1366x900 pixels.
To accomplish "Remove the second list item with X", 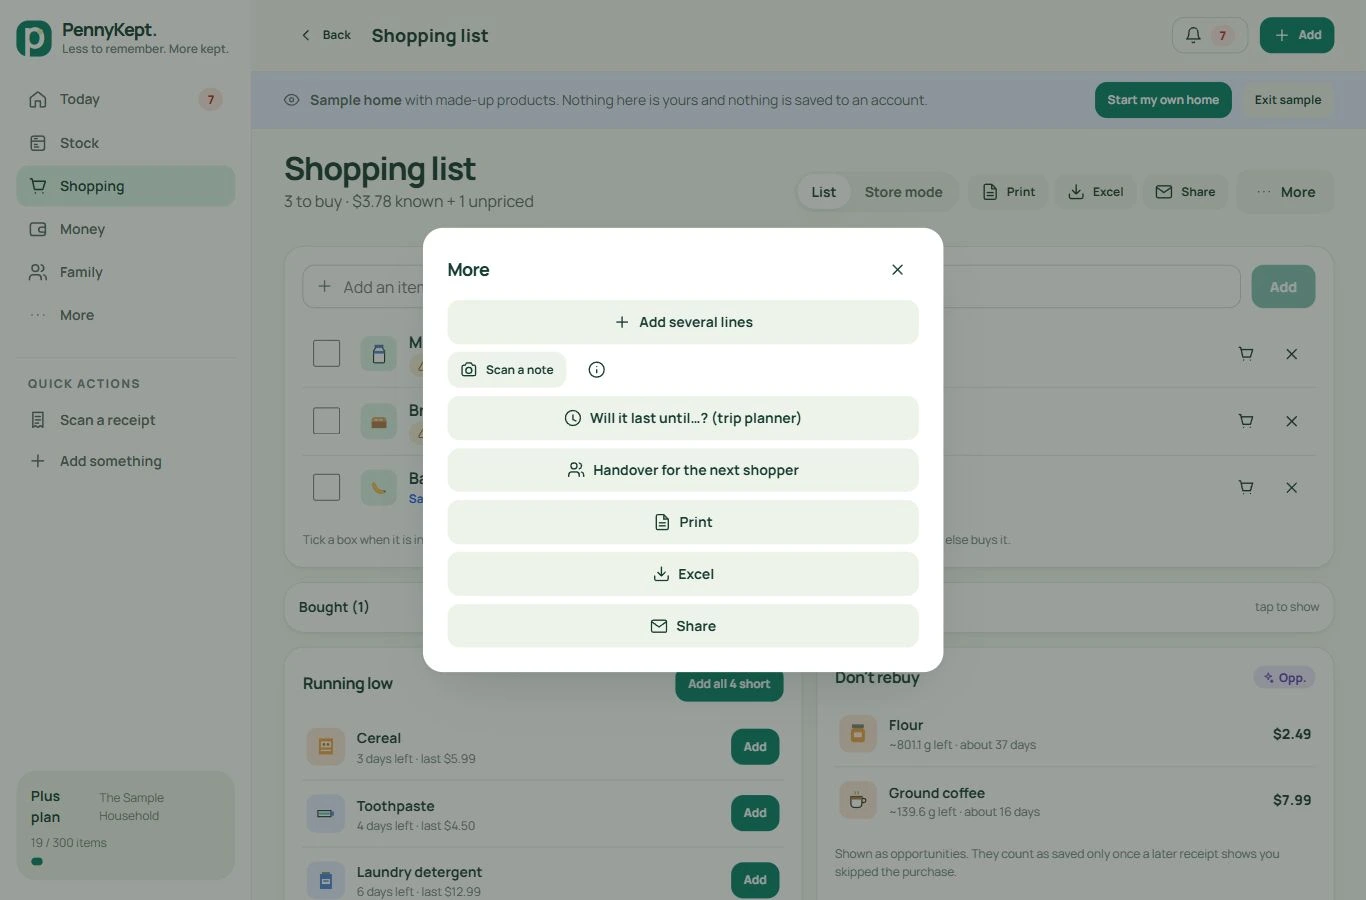I will (x=1292, y=421).
